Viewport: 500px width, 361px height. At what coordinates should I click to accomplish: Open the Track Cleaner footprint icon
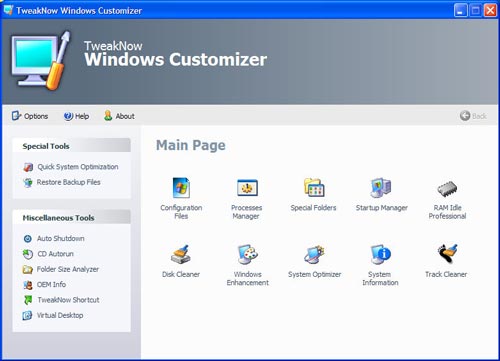pos(447,254)
